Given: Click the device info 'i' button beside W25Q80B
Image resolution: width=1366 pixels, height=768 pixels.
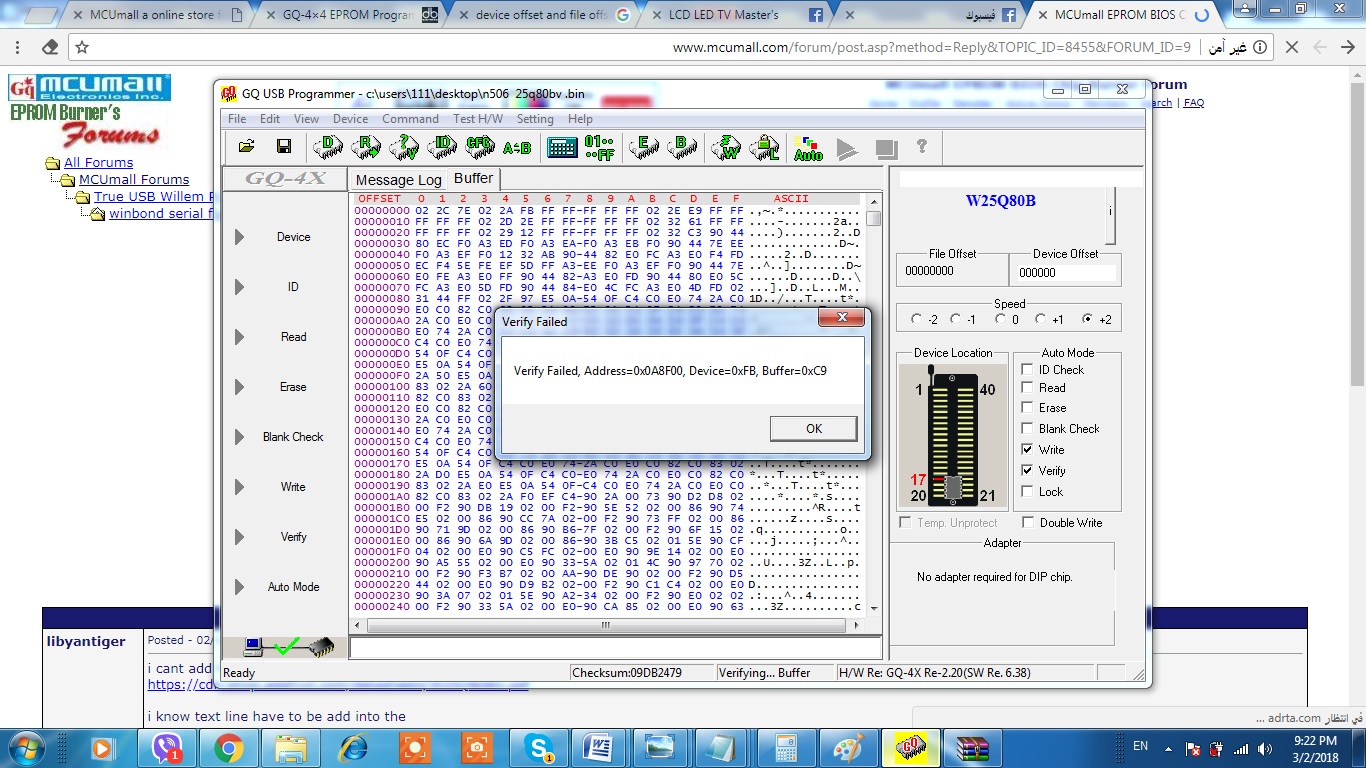Looking at the screenshot, I should pyautogui.click(x=1110, y=212).
